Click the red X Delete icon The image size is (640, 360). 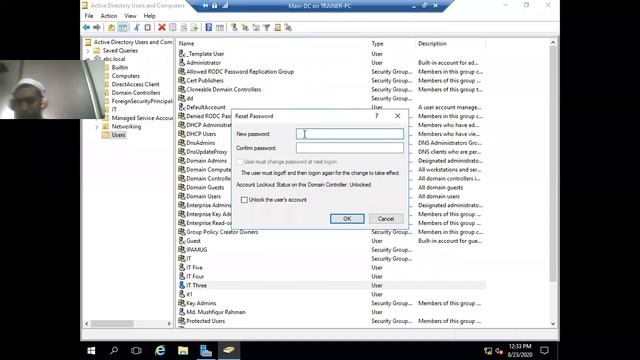point(162,27)
